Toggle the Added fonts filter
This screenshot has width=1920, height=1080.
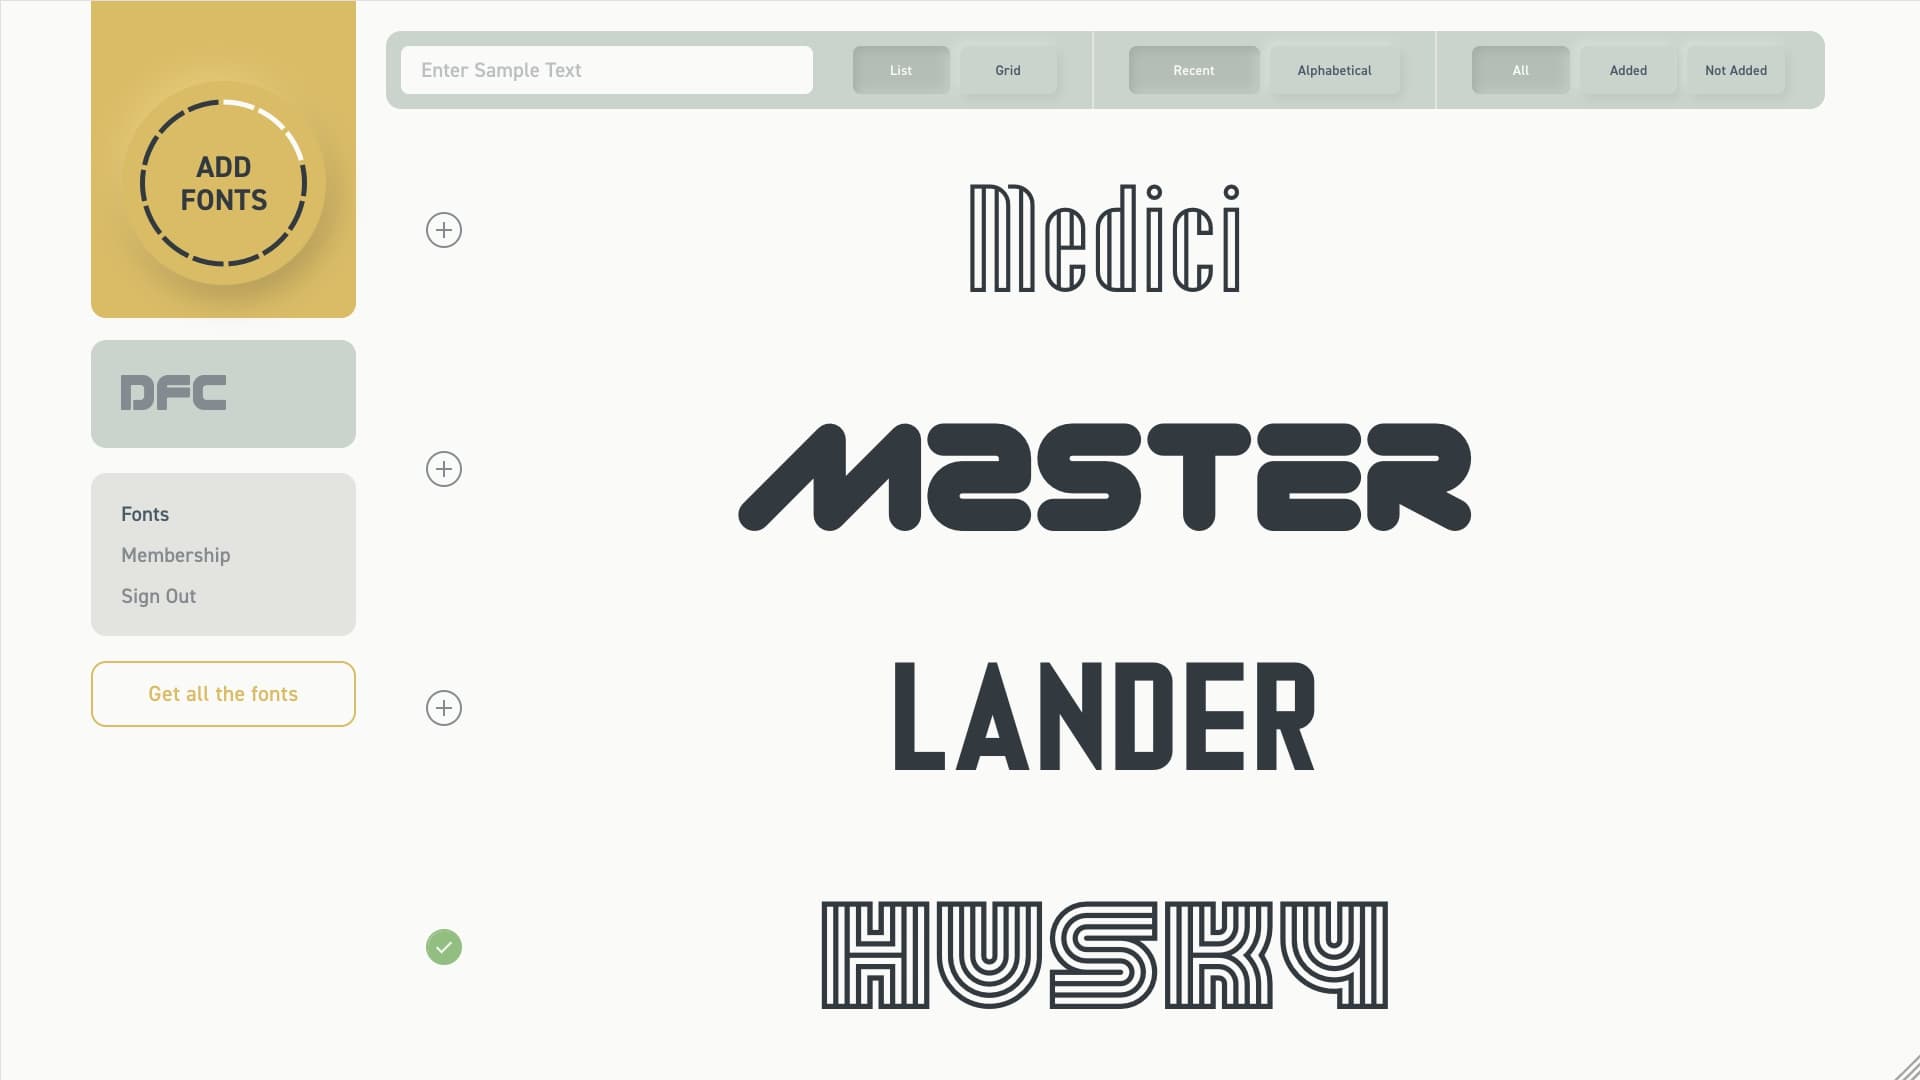[x=1627, y=69]
